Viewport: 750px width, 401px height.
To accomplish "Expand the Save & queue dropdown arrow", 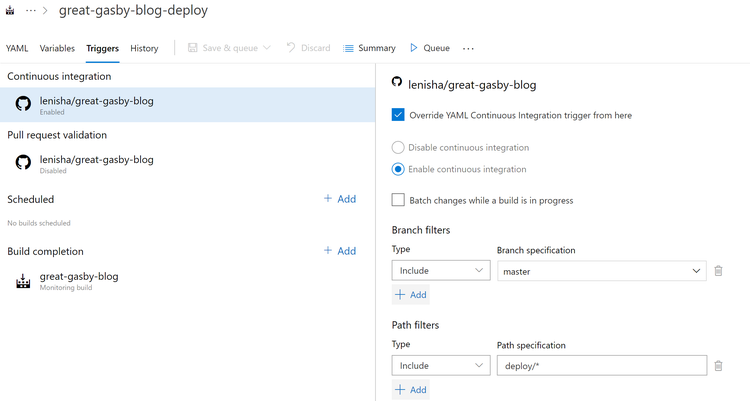I will click(x=267, y=48).
